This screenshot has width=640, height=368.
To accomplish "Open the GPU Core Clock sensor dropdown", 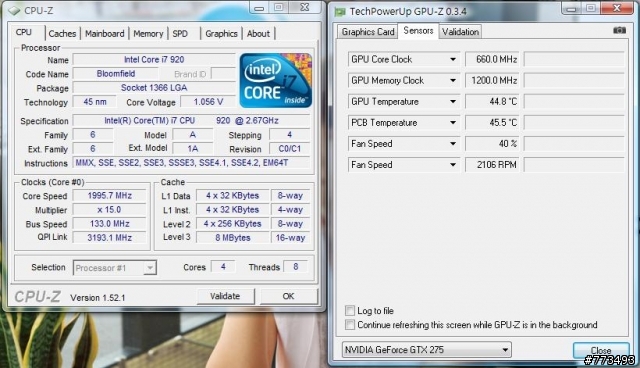I will (453, 60).
